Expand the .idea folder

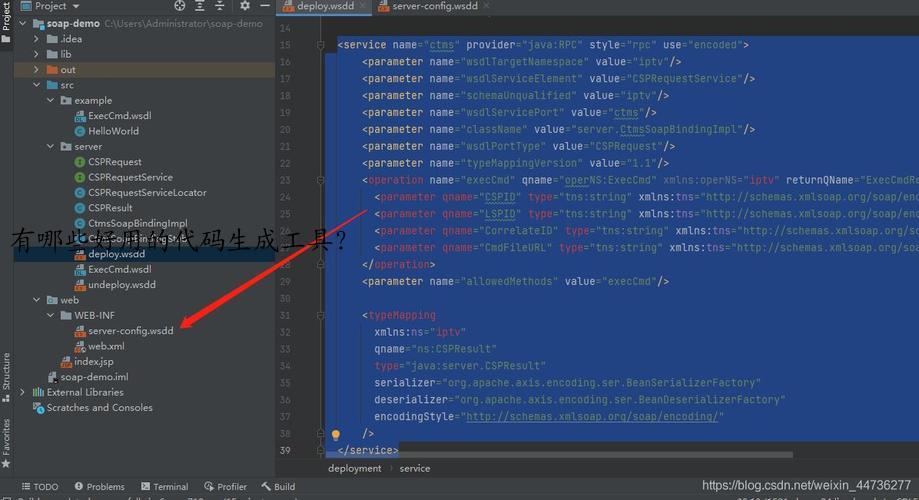[38, 39]
